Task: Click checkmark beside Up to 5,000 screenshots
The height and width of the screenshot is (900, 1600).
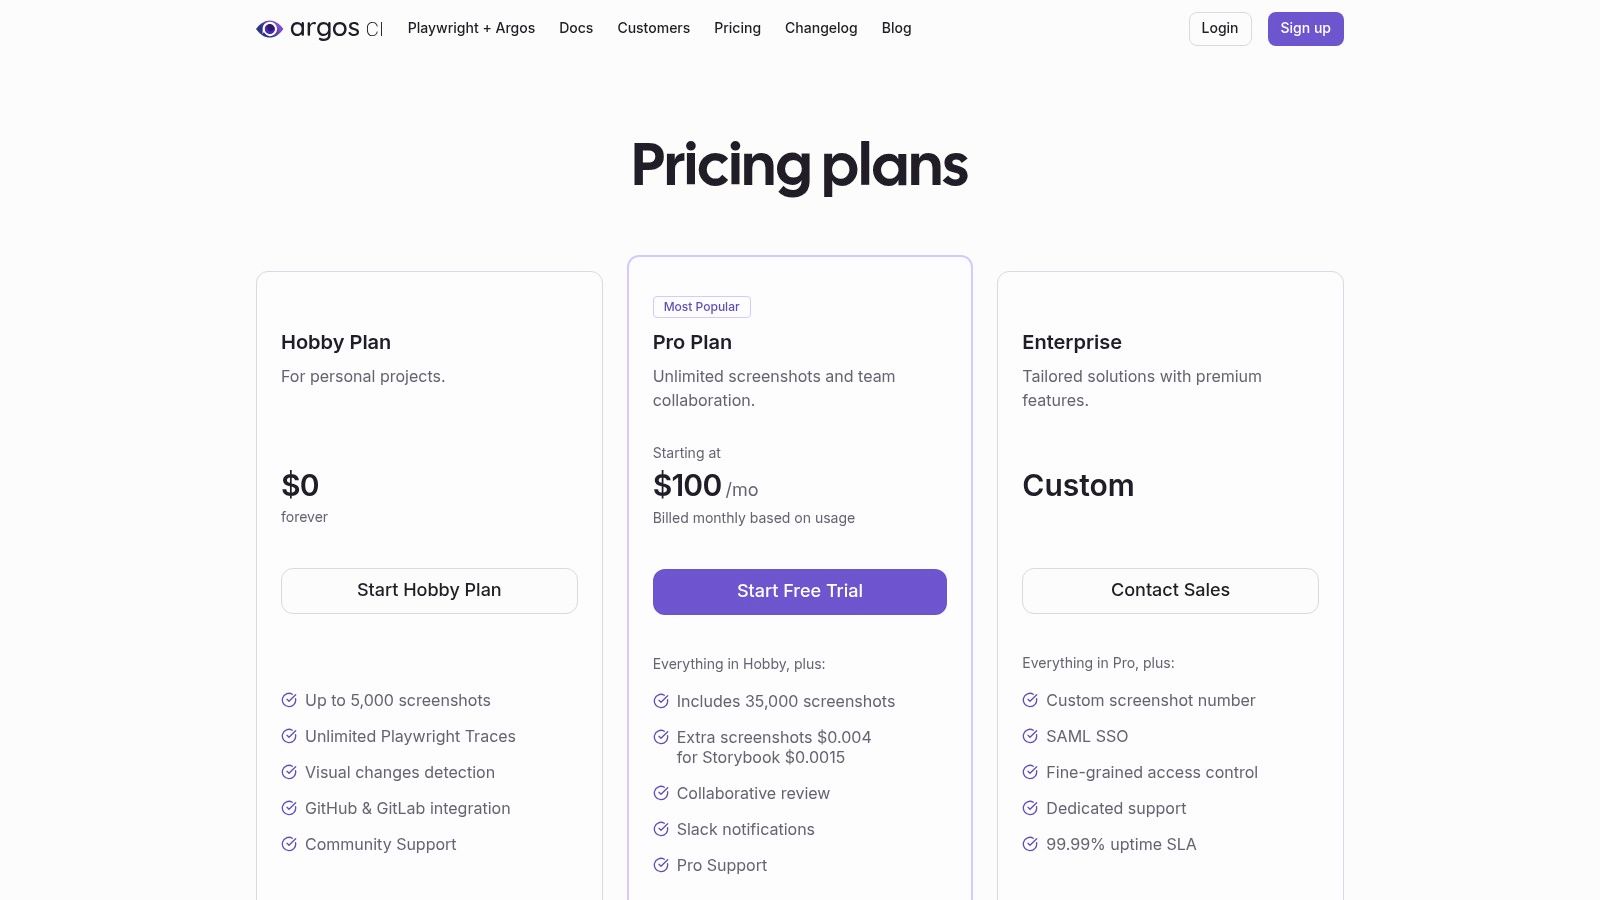Action: pyautogui.click(x=290, y=700)
